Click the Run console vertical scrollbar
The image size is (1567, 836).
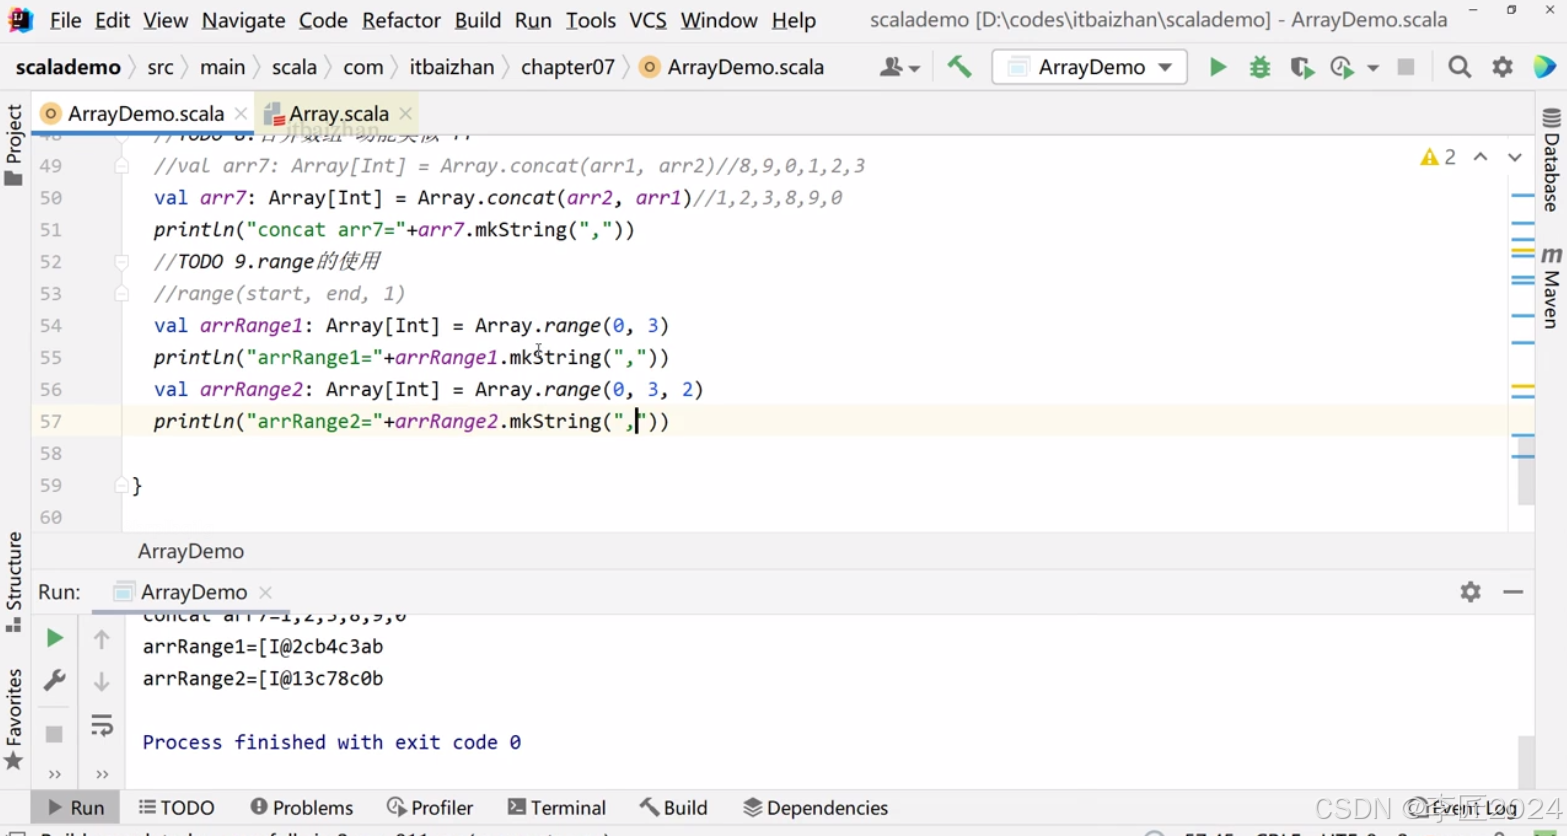pos(1525,762)
